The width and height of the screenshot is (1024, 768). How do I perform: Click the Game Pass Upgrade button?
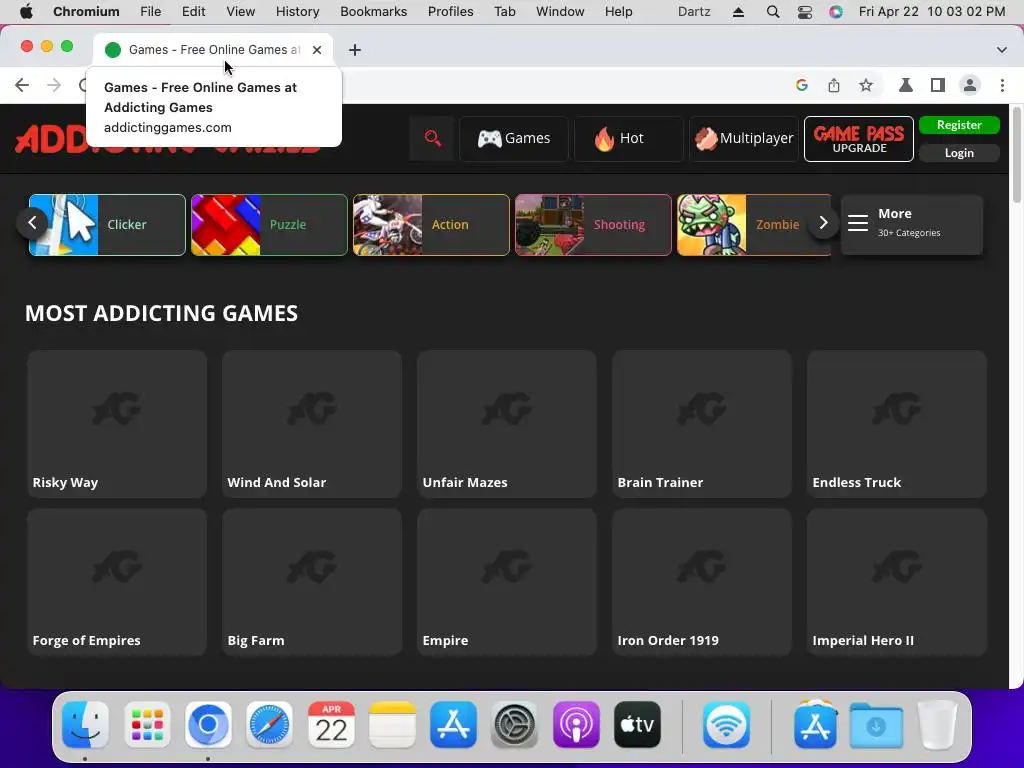(x=859, y=139)
